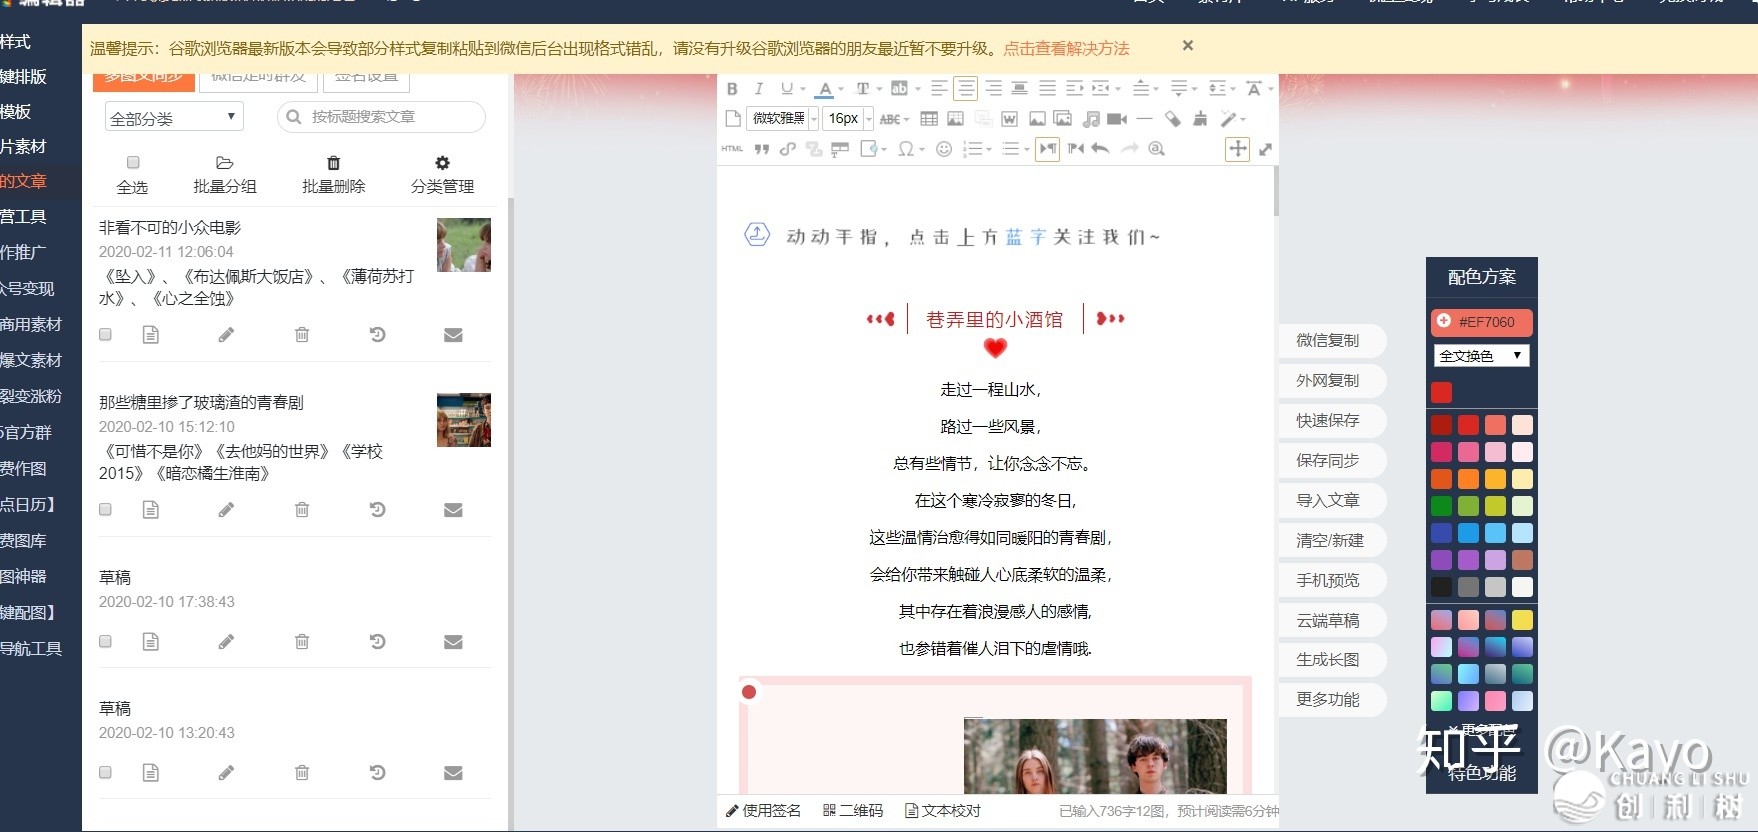
Task: Click edit pencil for 非看不可的小众电影
Action: tap(226, 335)
